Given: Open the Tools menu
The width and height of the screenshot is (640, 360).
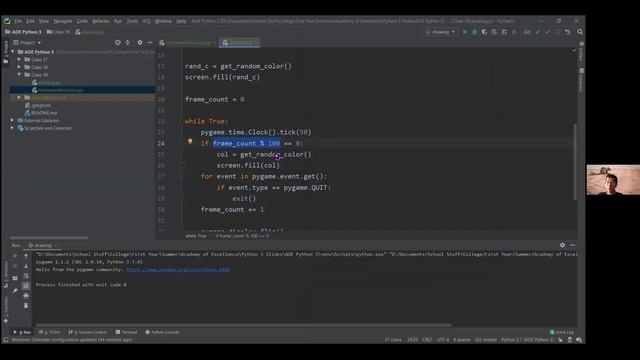Looking at the screenshot, I should pos(132,21).
